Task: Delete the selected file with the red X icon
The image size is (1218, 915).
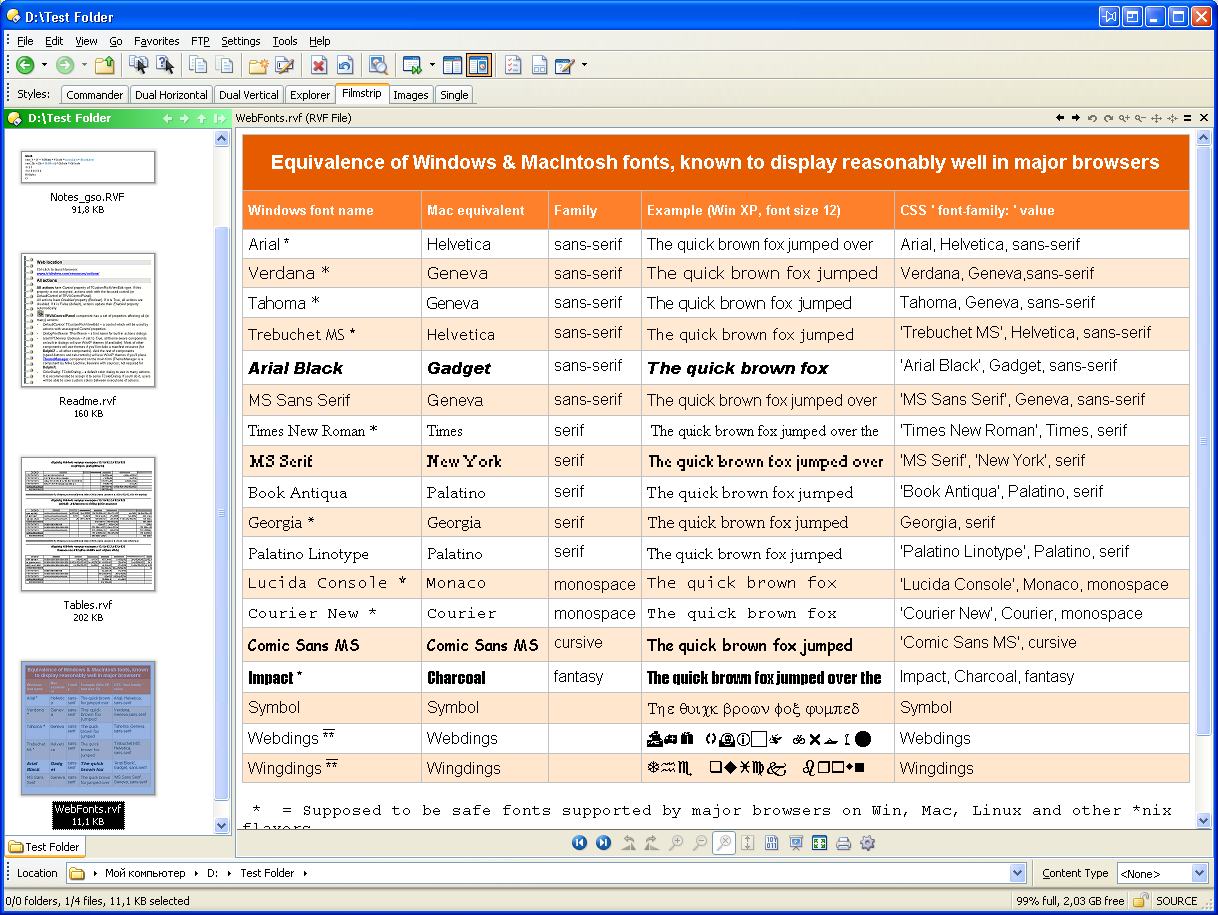Action: click(319, 65)
